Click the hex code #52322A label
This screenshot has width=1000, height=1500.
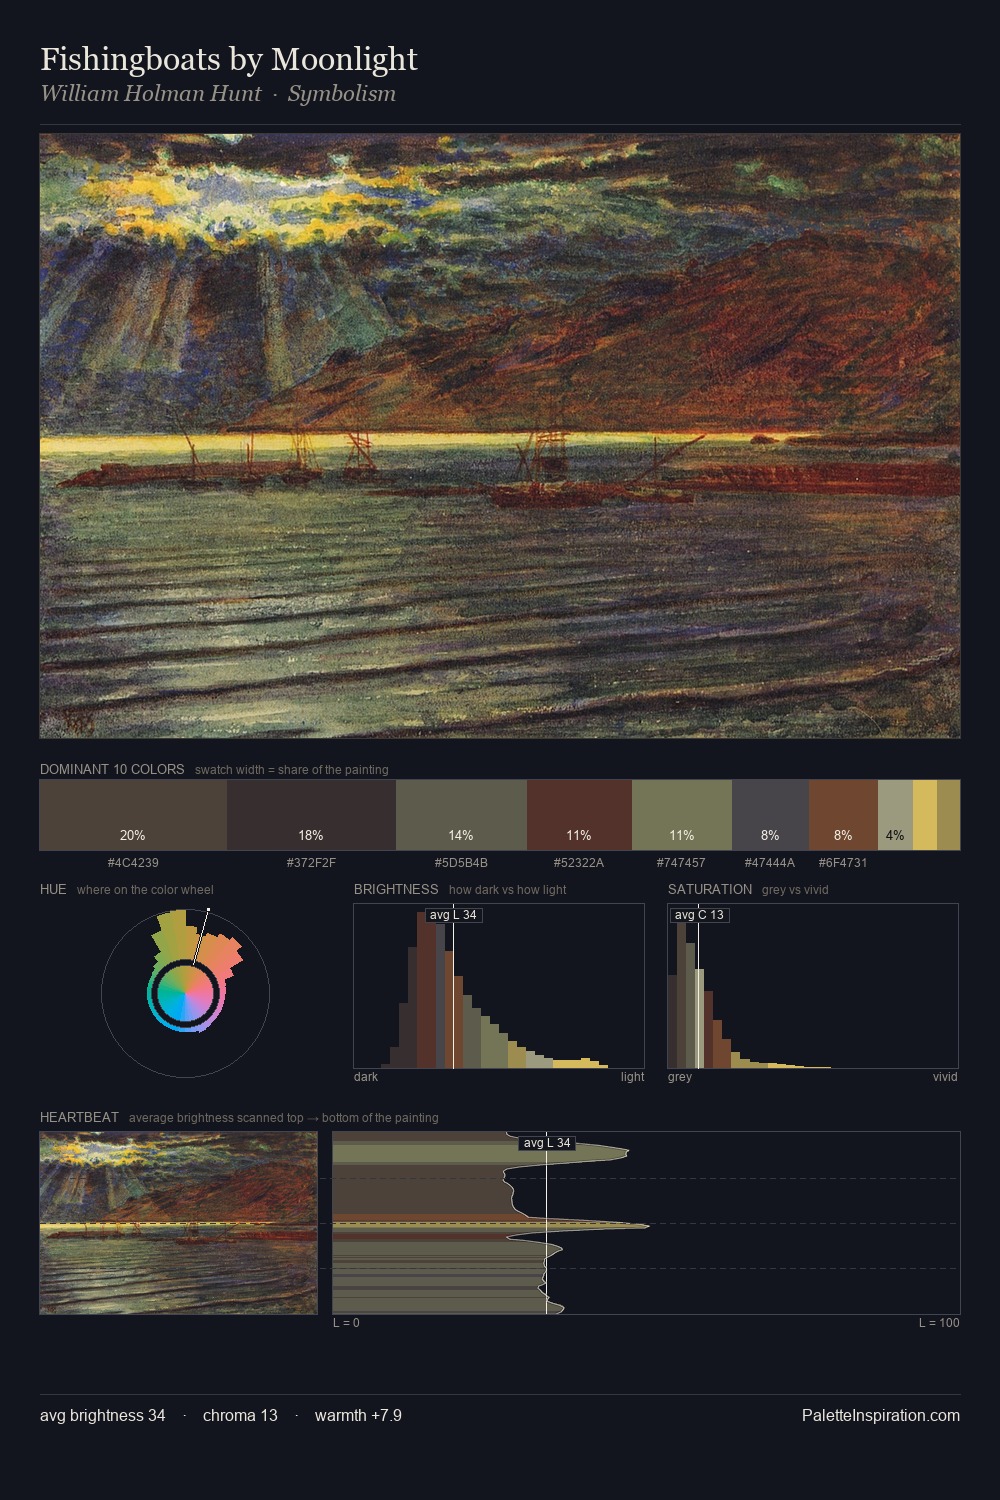click(579, 862)
